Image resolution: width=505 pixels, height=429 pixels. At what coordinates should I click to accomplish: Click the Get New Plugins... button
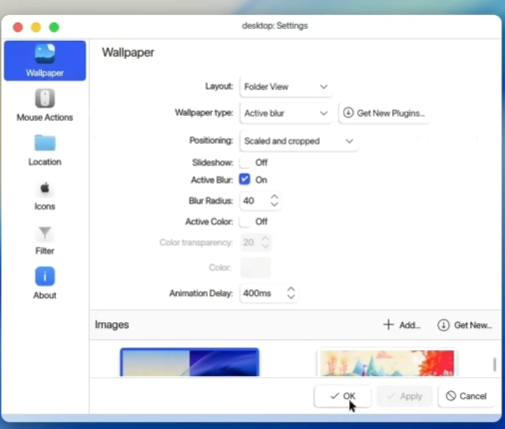click(x=384, y=113)
